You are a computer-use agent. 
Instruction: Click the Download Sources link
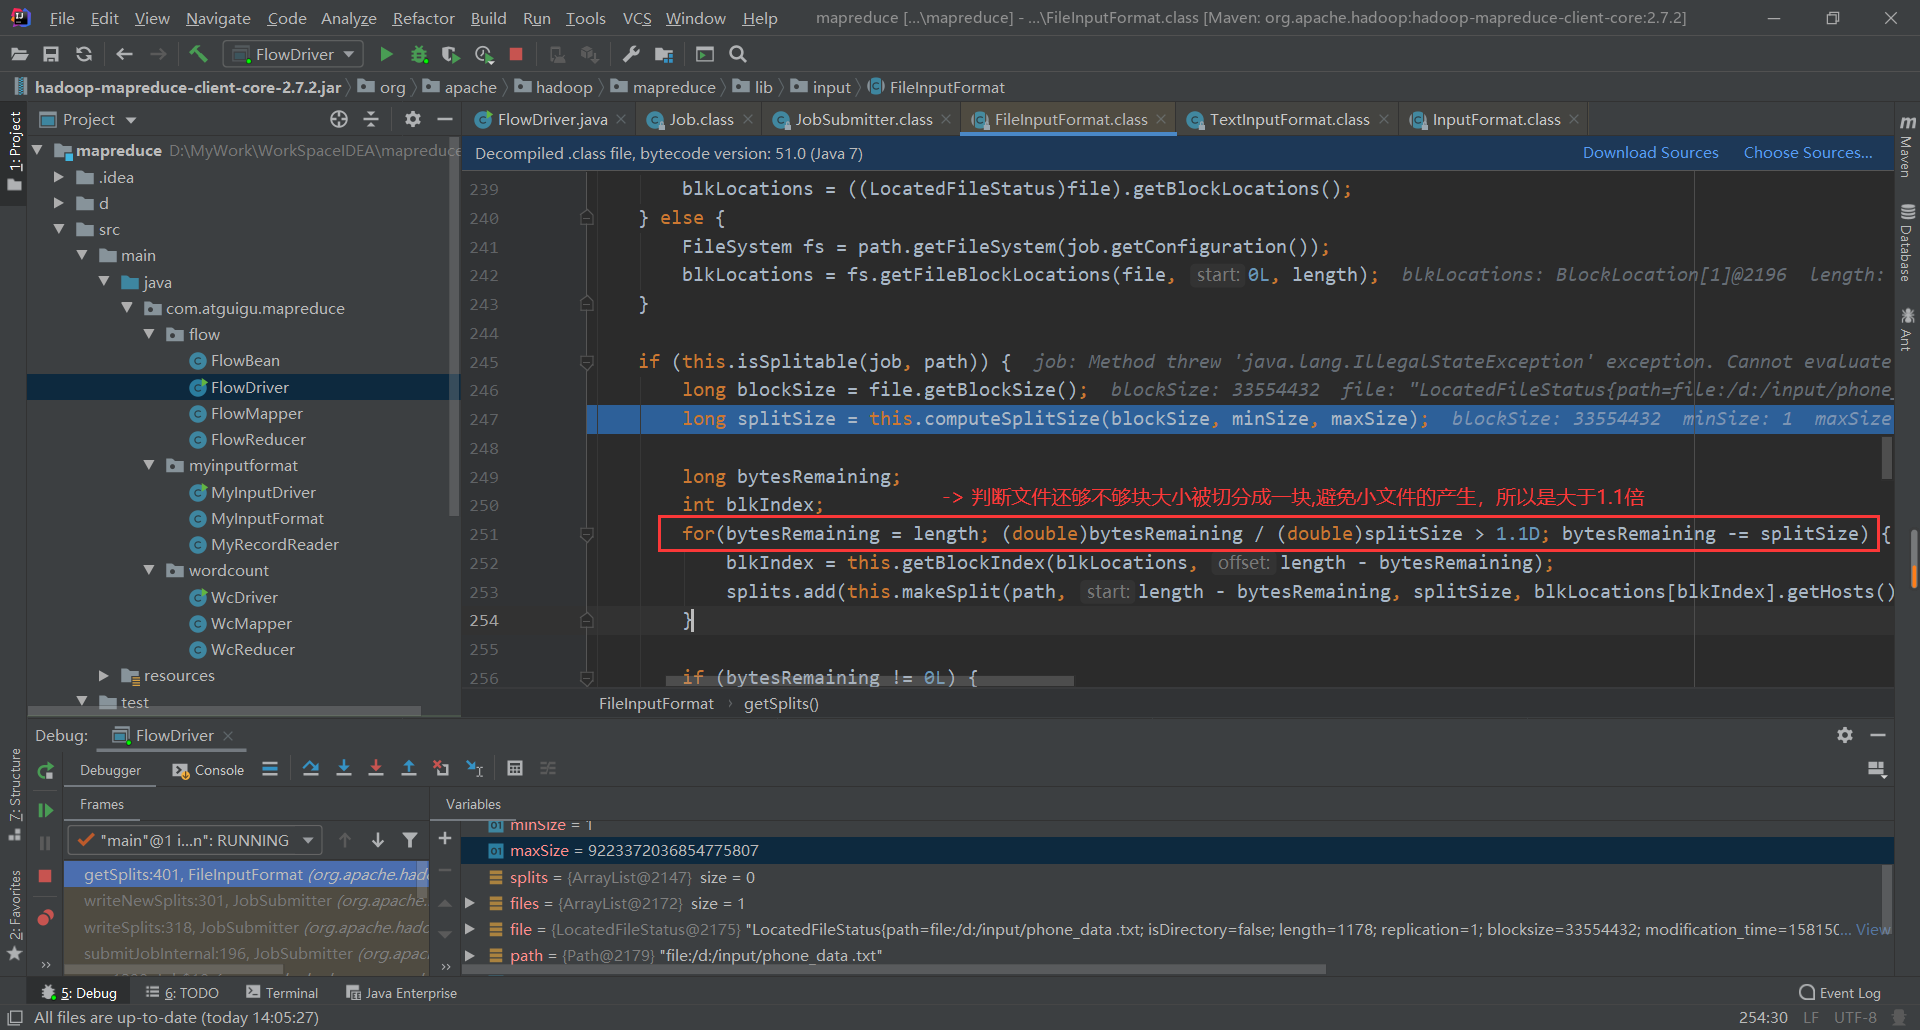coord(1650,152)
